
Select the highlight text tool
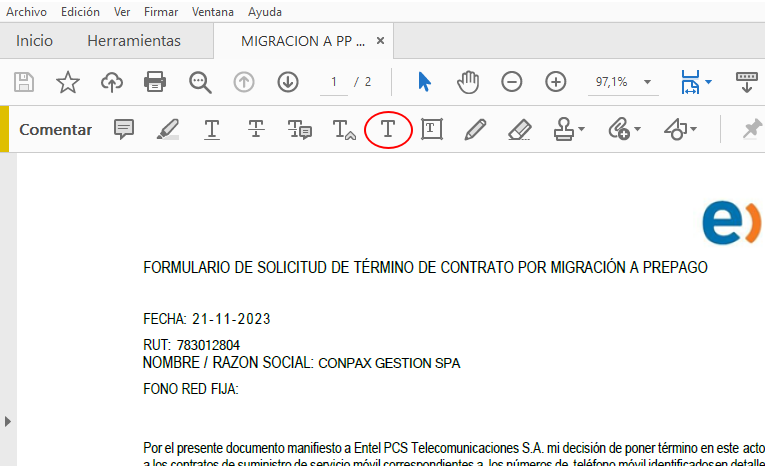click(167, 130)
